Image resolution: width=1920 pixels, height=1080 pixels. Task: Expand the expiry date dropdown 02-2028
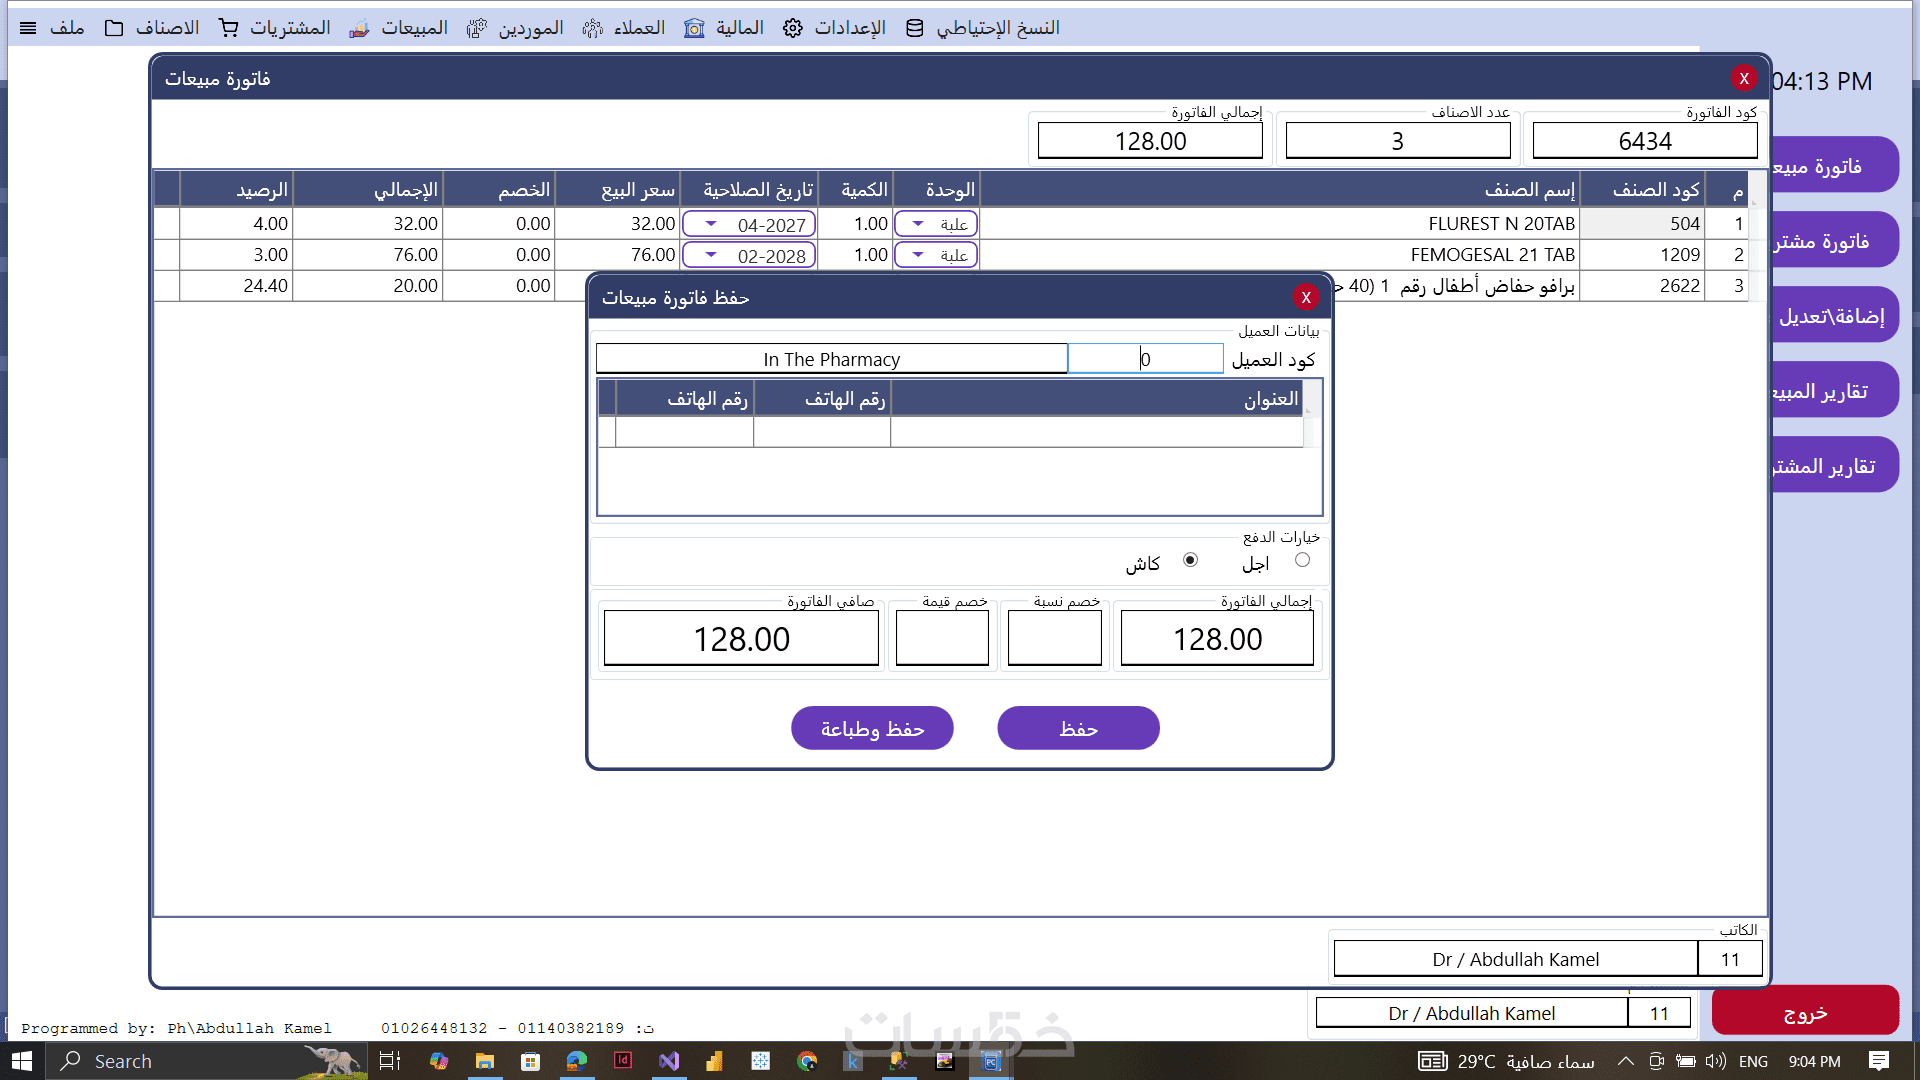[711, 255]
